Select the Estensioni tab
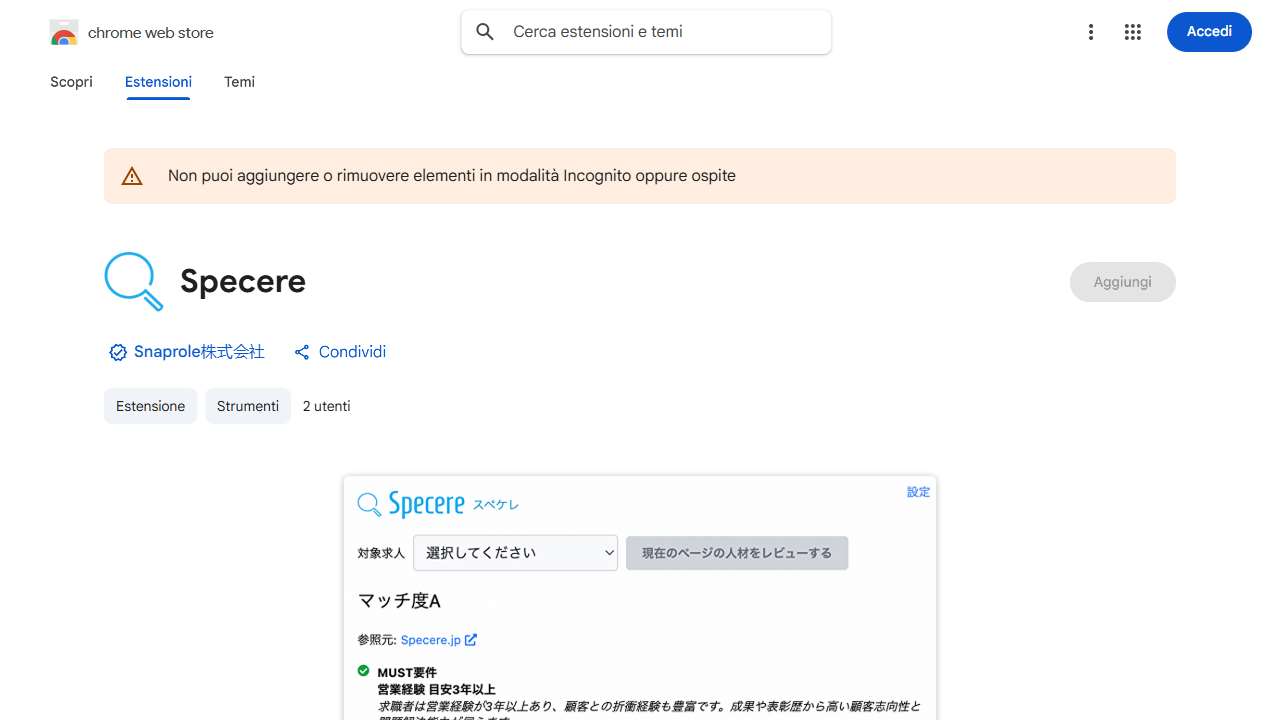This screenshot has width=1280, height=720. 158,82
